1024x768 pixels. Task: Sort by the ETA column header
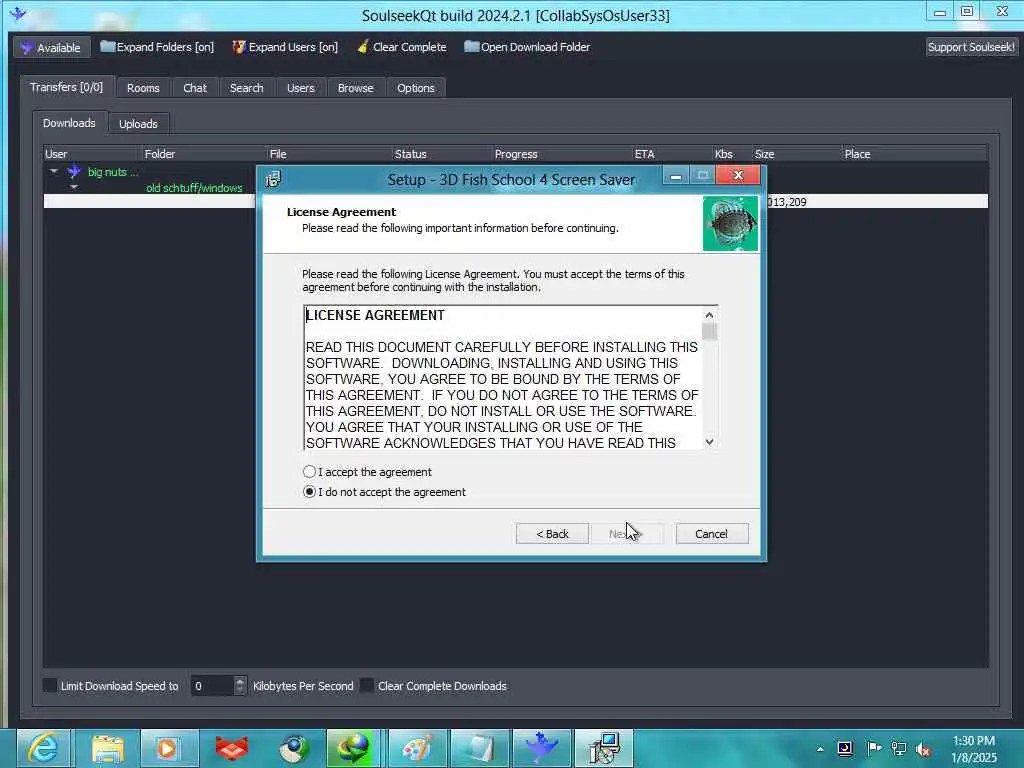(673, 154)
